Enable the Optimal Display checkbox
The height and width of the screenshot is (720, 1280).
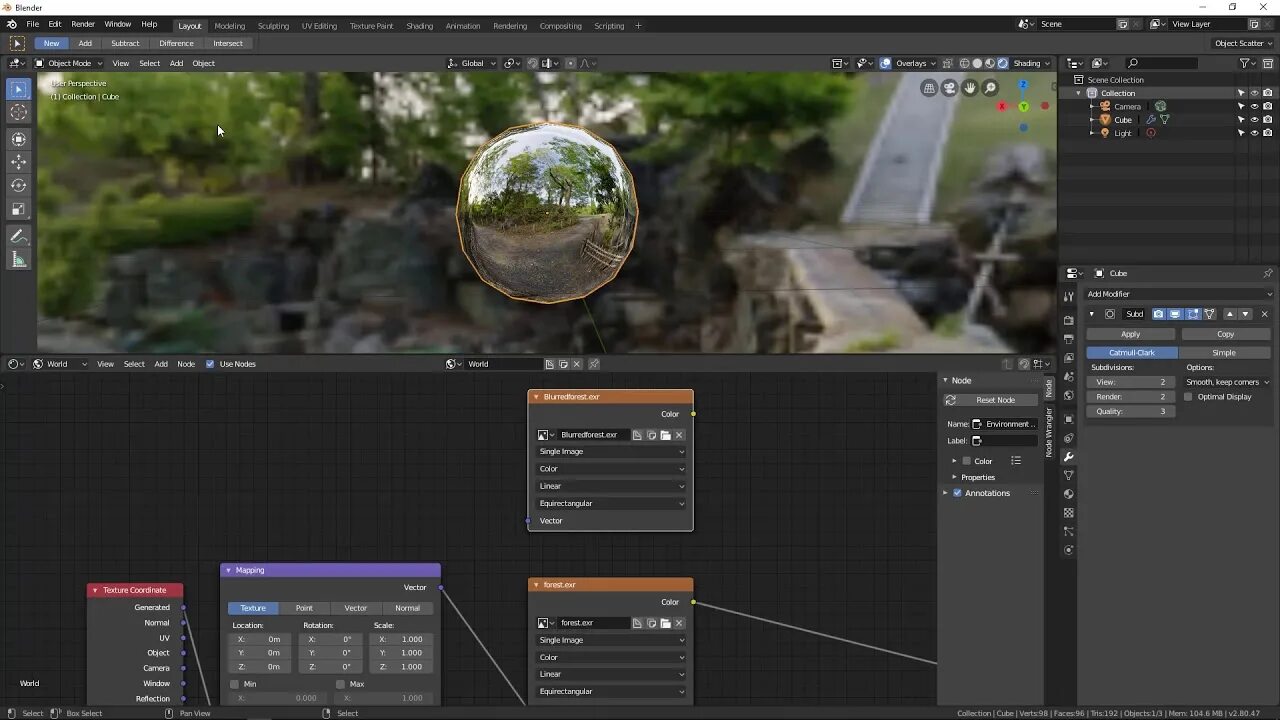pos(1188,397)
